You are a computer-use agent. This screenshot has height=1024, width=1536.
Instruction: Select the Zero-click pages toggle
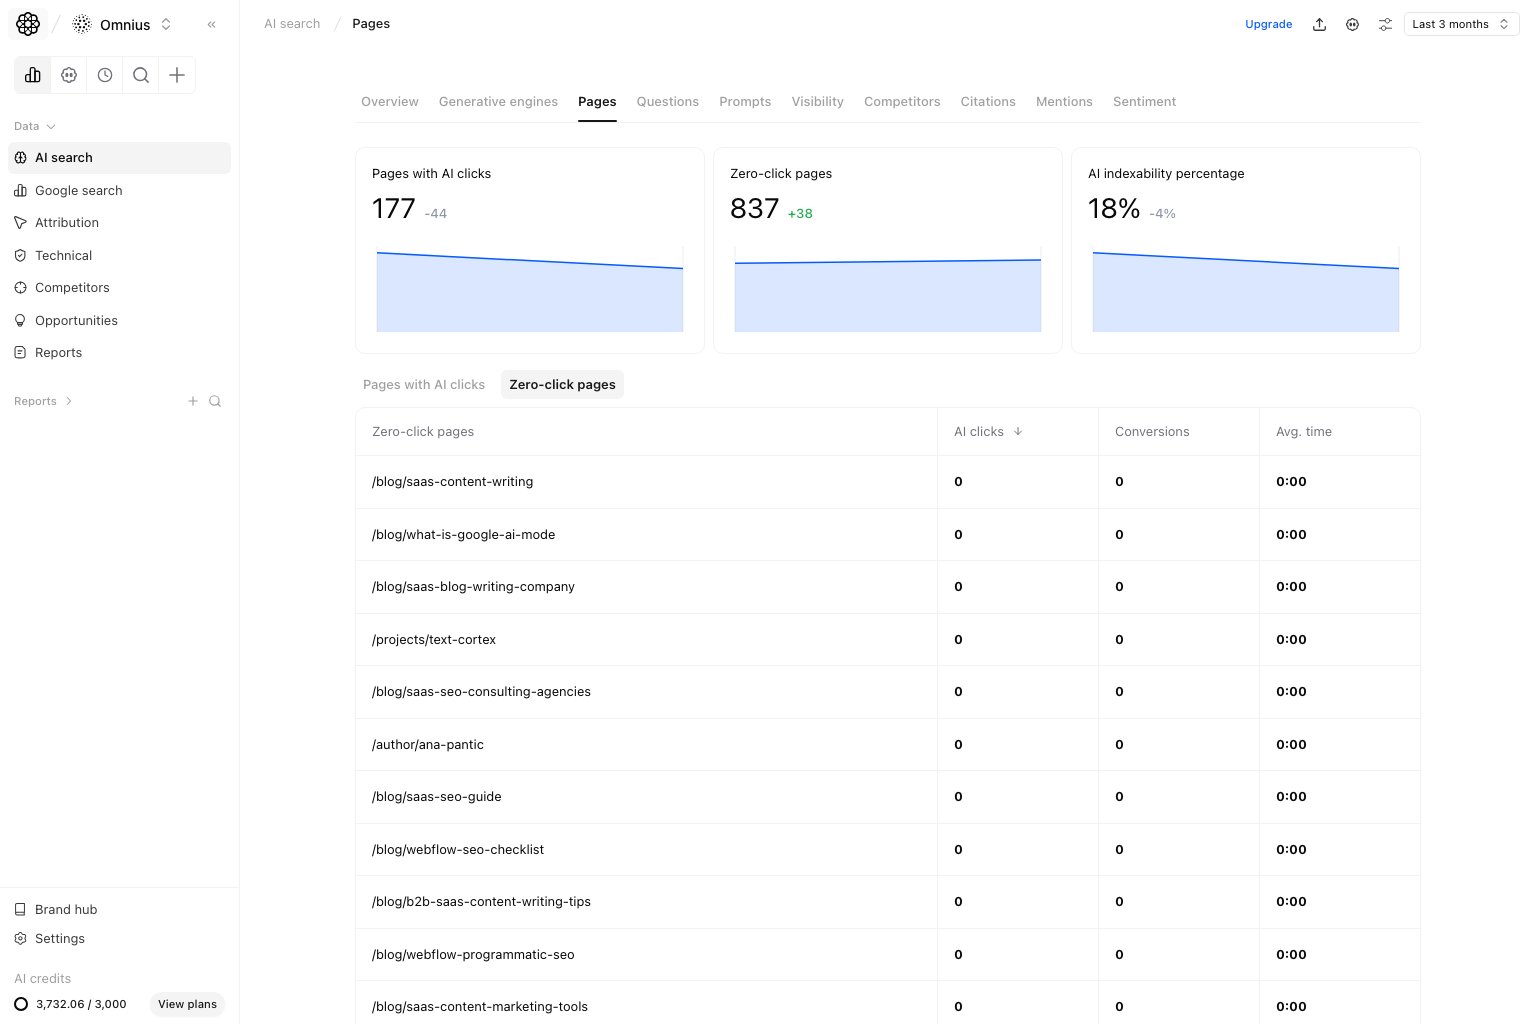click(562, 385)
